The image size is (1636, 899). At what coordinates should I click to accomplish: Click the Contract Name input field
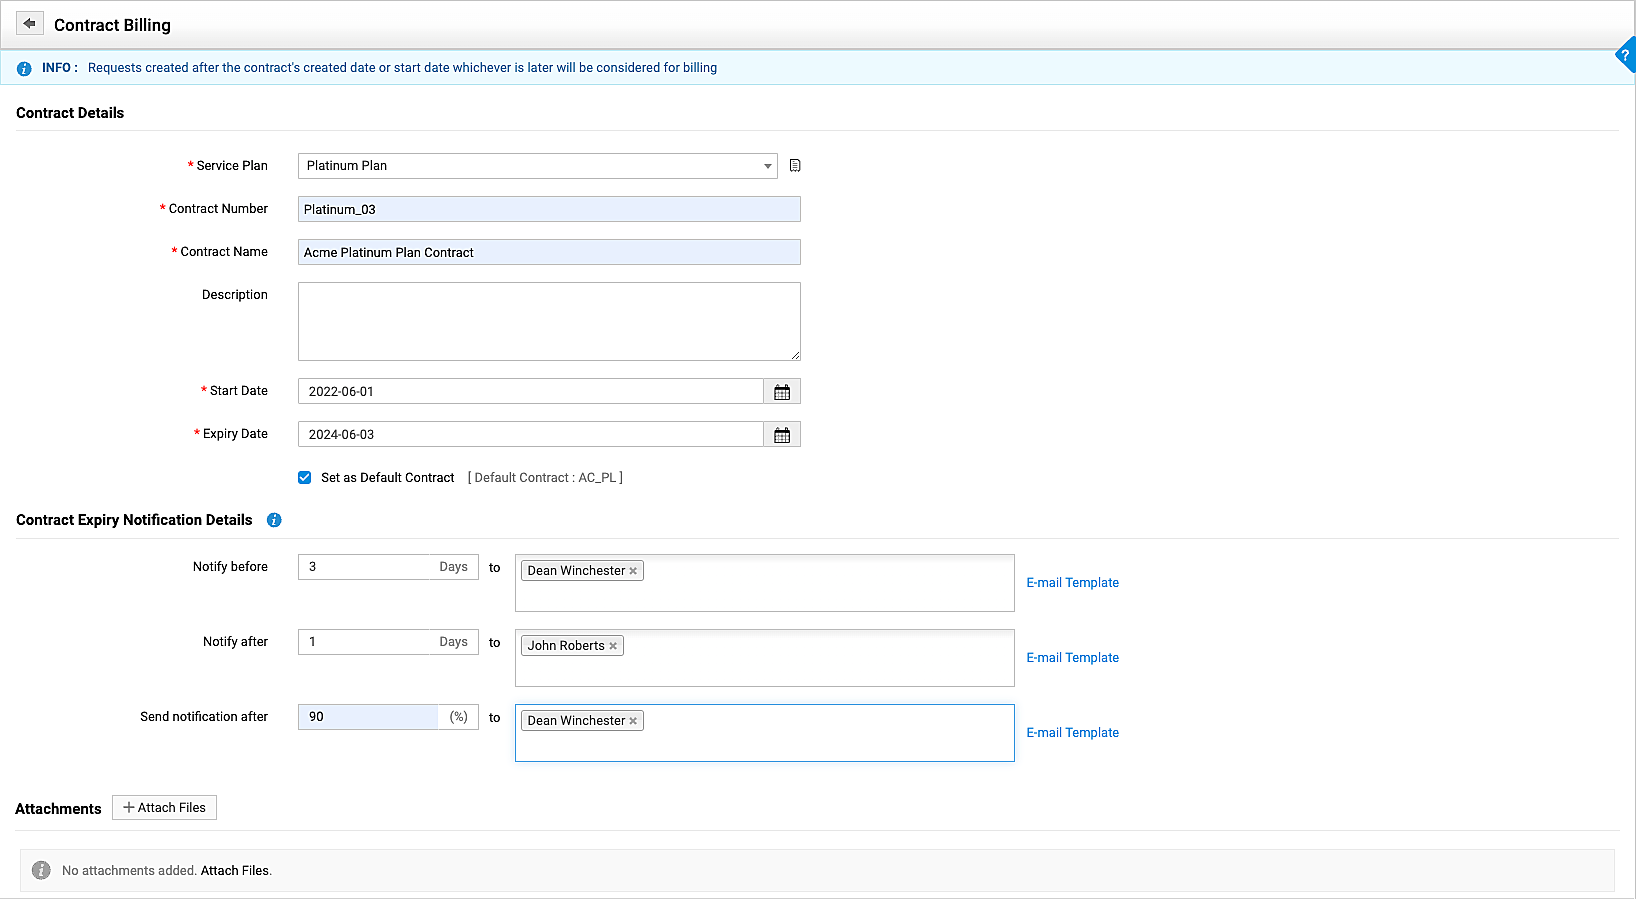coord(549,252)
